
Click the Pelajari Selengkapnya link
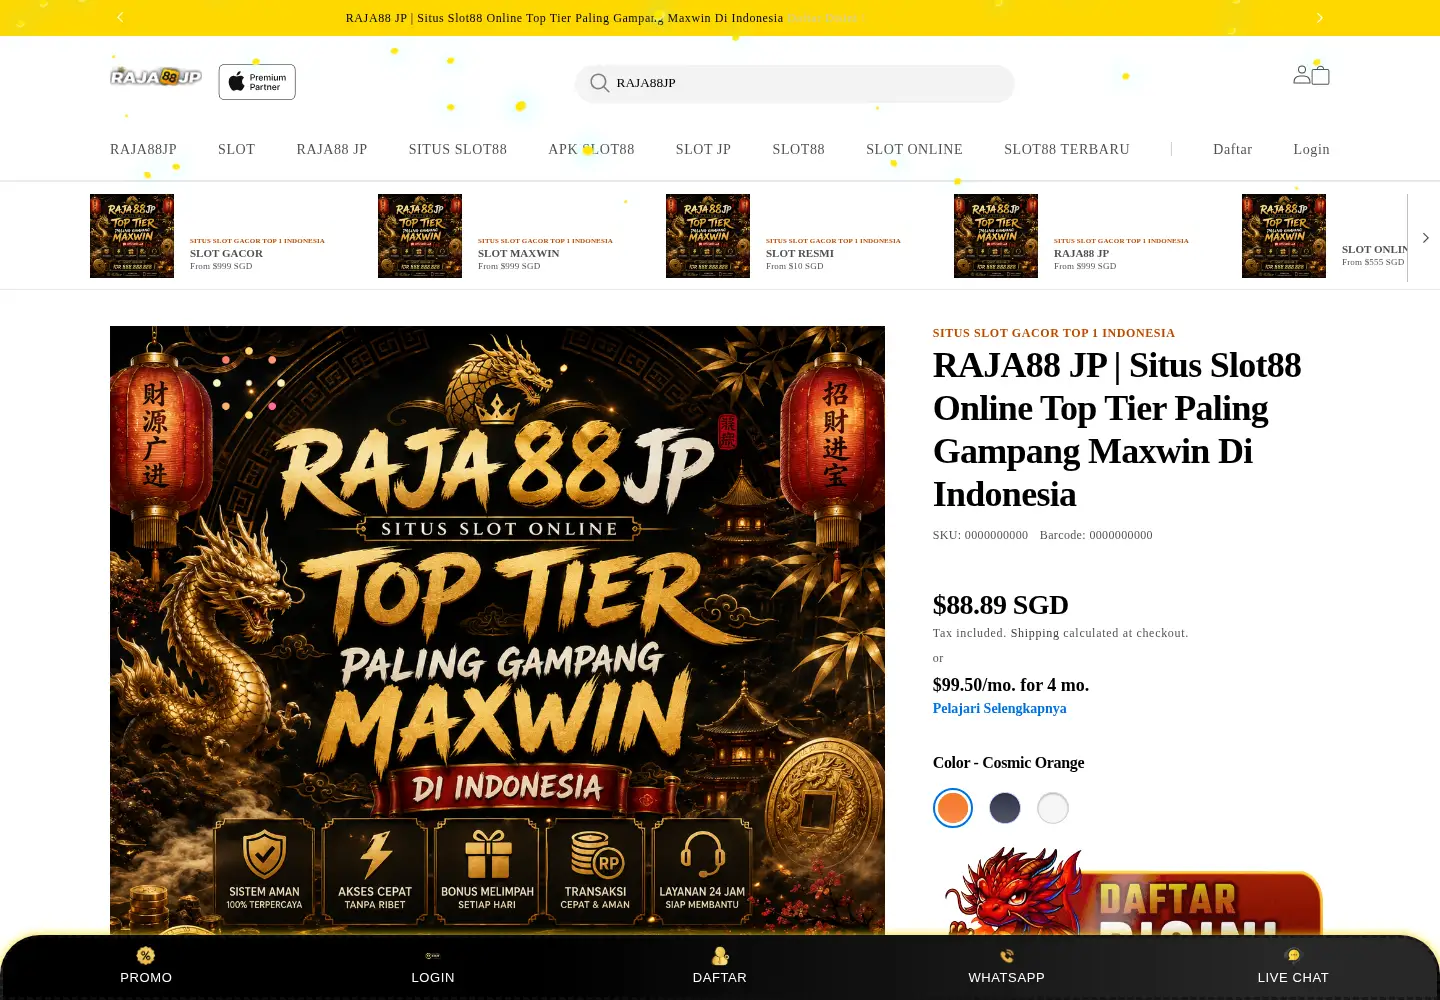tap(999, 708)
